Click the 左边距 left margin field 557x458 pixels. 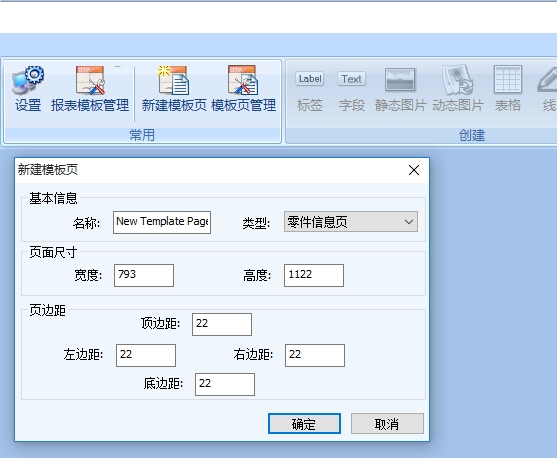tap(146, 355)
